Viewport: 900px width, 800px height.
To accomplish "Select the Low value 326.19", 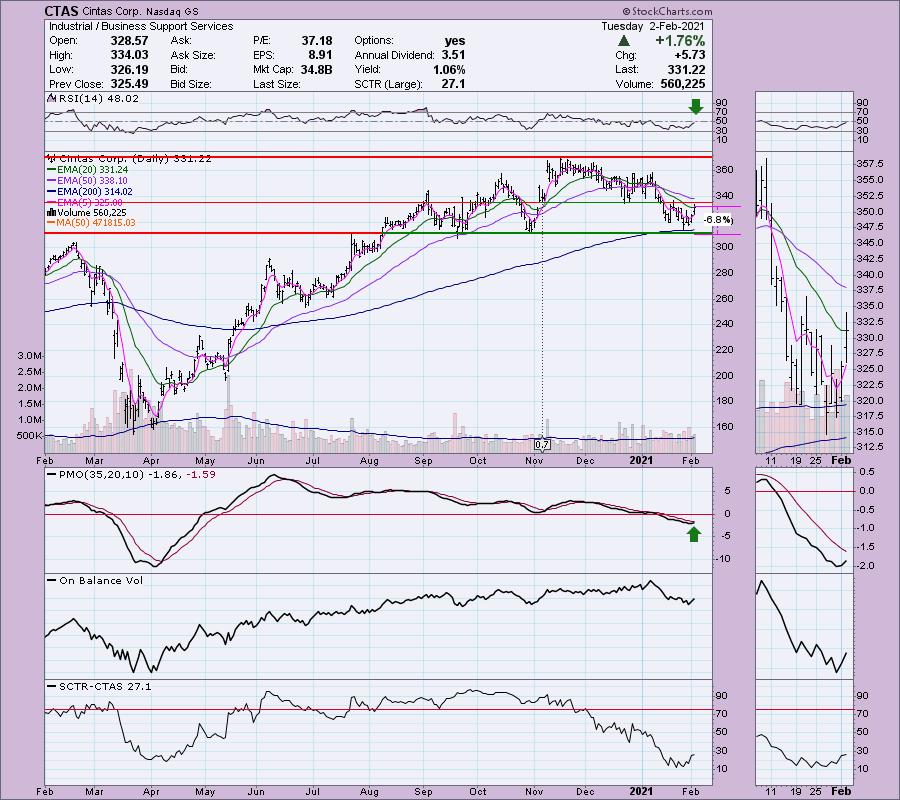I will coord(129,69).
